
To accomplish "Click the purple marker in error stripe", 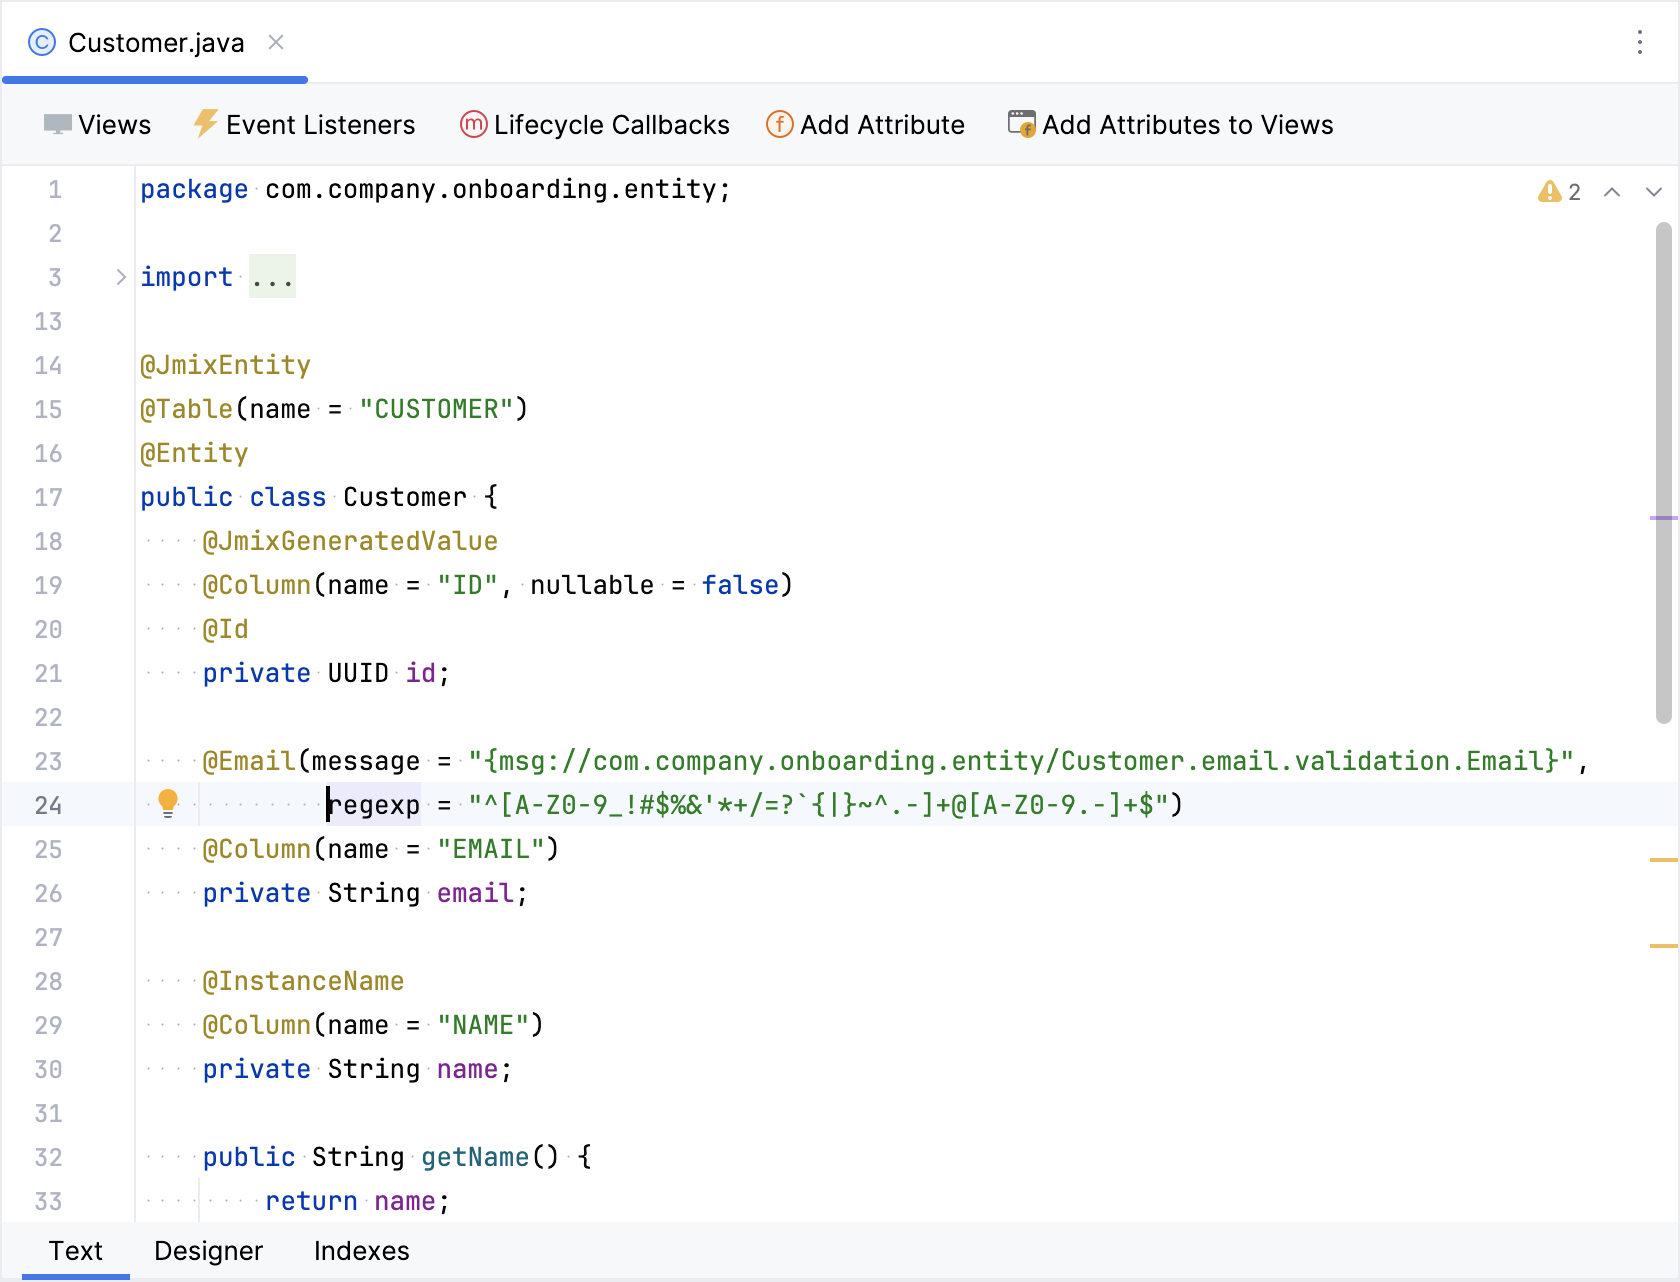I will coord(1663,518).
